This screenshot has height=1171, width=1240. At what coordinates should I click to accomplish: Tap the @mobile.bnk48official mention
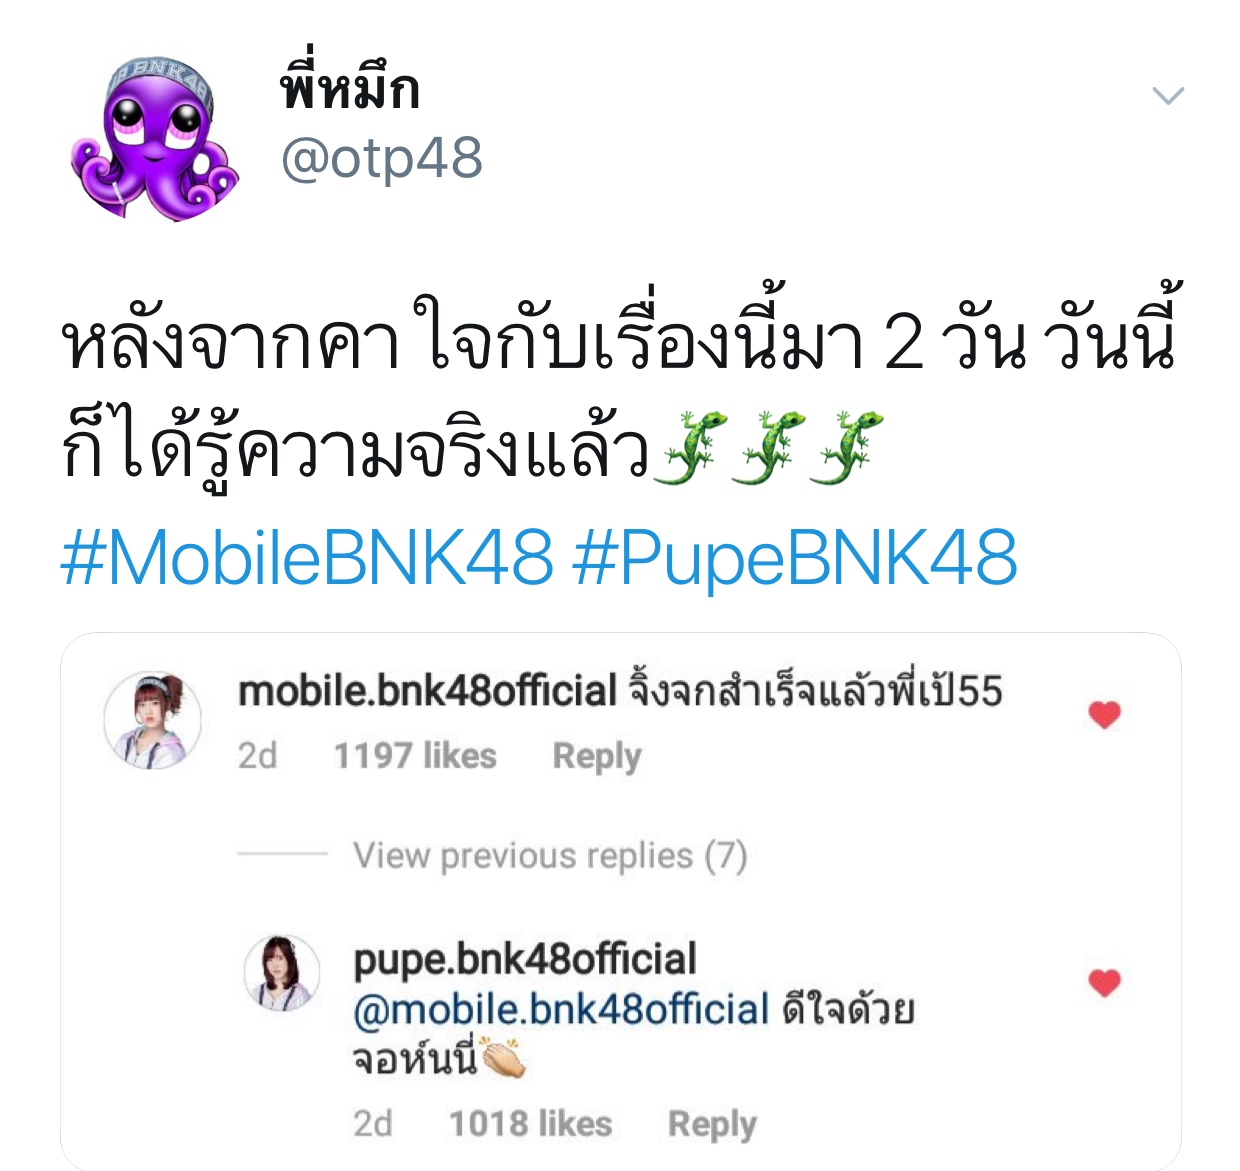[x=561, y=1010]
